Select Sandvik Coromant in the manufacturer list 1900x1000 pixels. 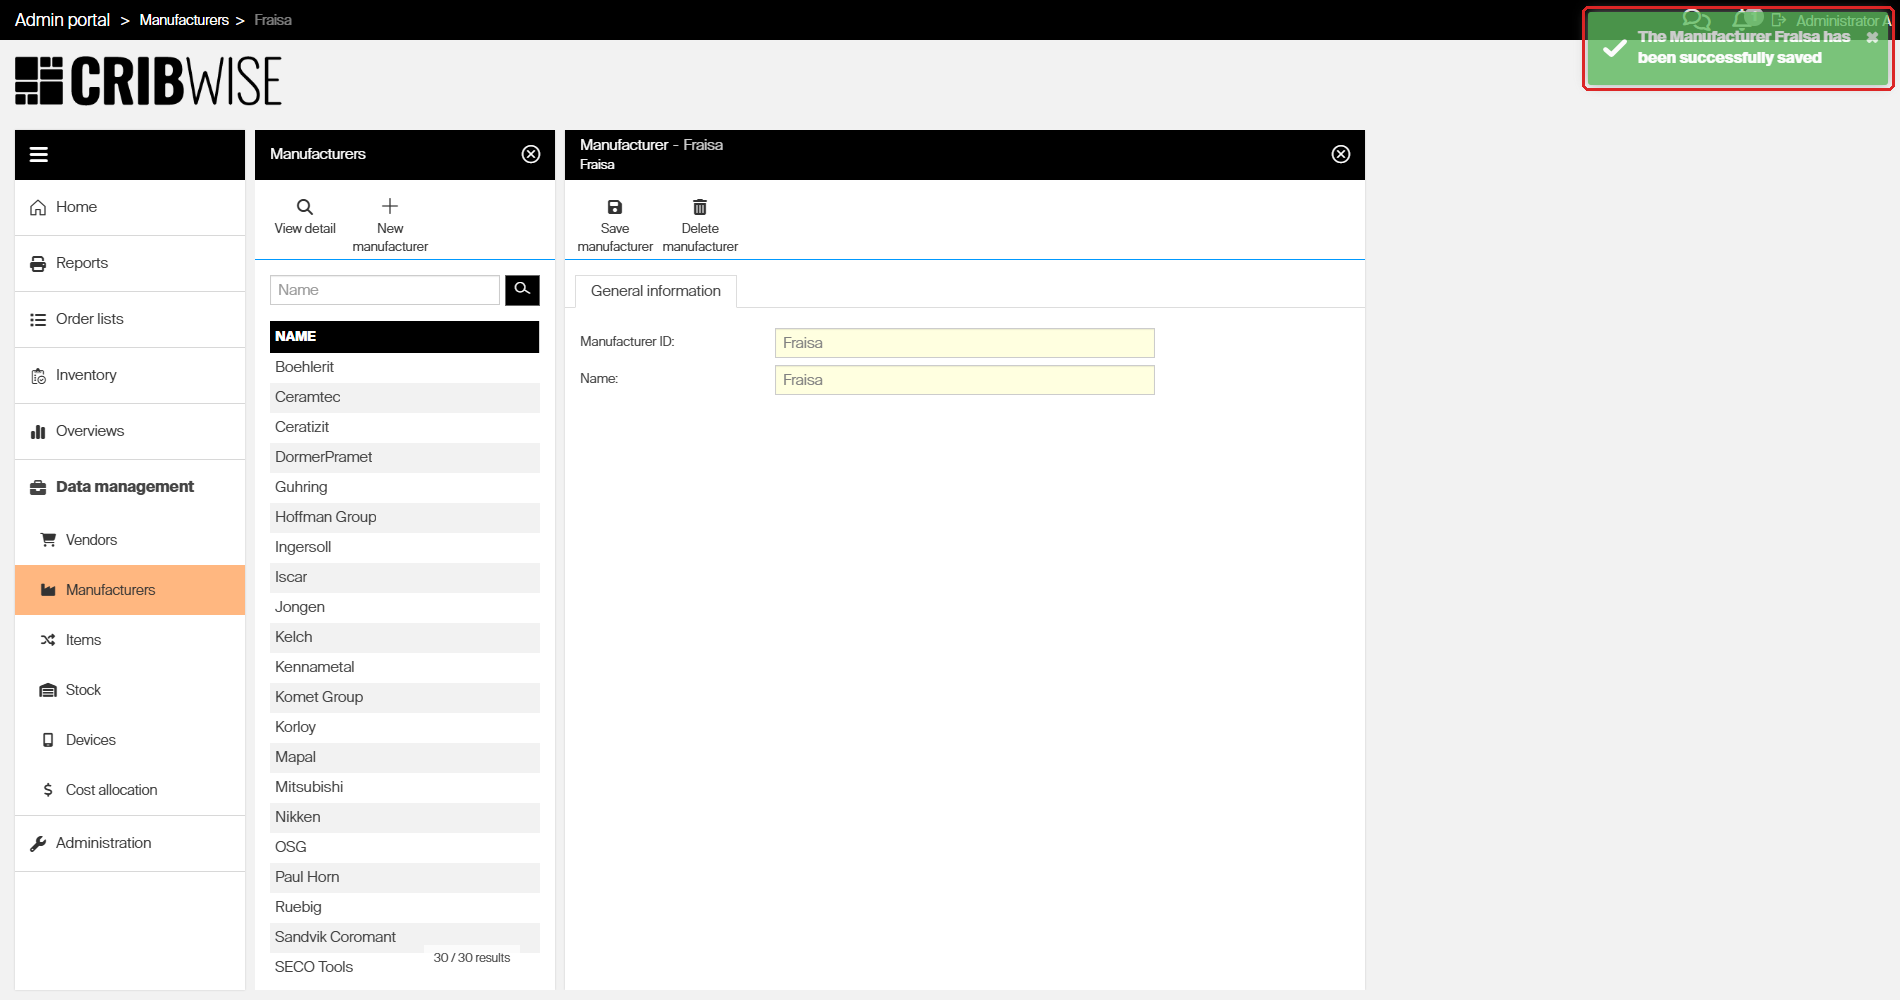pyautogui.click(x=404, y=938)
